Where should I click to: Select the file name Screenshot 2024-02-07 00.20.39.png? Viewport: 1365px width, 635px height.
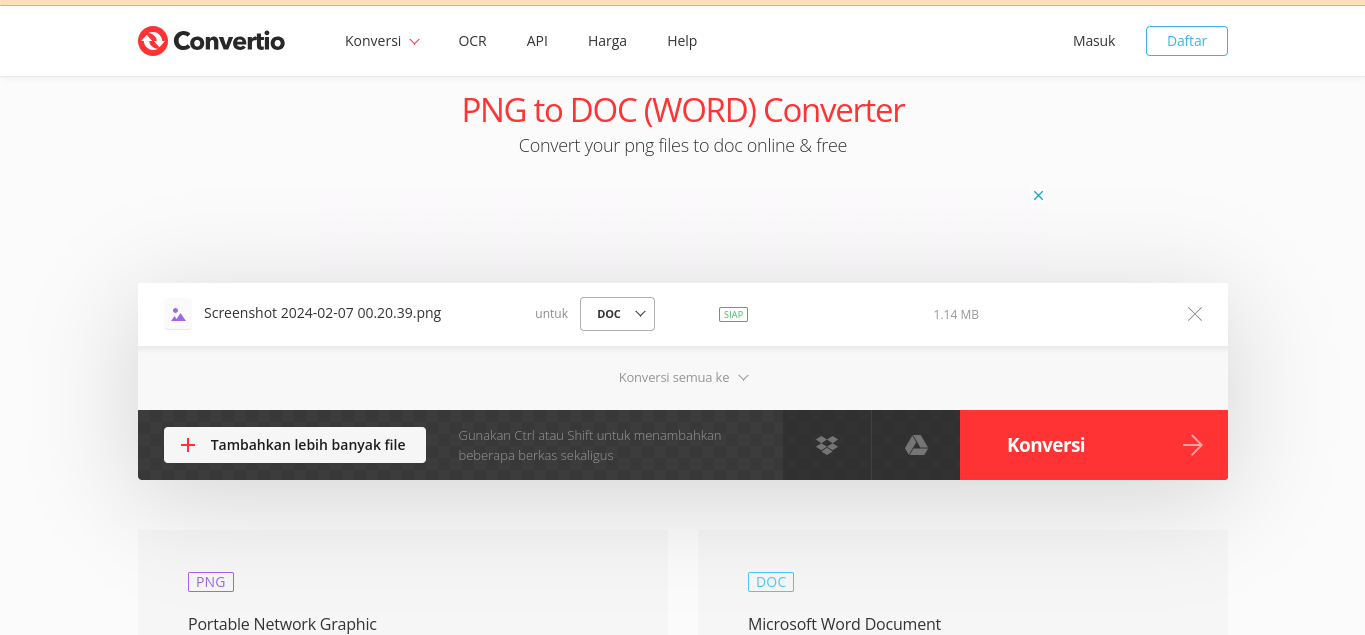(x=322, y=313)
